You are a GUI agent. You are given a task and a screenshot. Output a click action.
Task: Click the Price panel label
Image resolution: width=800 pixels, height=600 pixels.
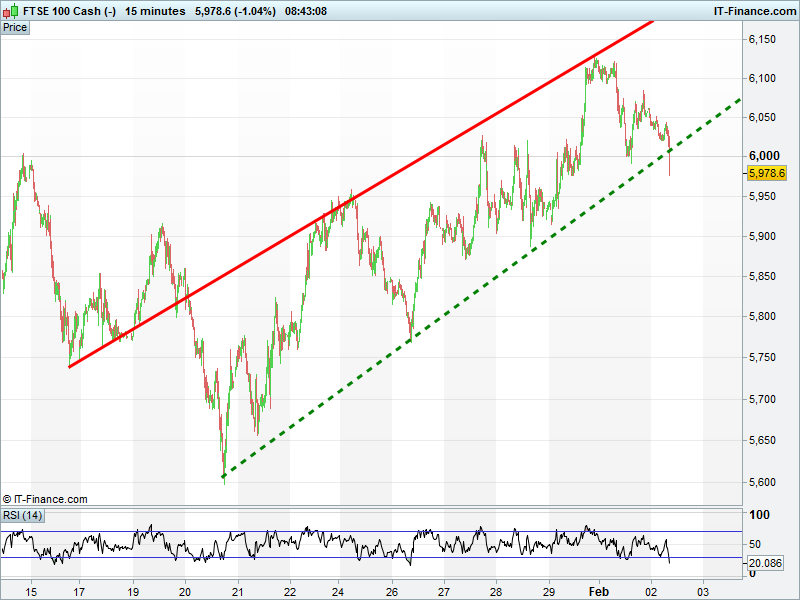[x=15, y=27]
